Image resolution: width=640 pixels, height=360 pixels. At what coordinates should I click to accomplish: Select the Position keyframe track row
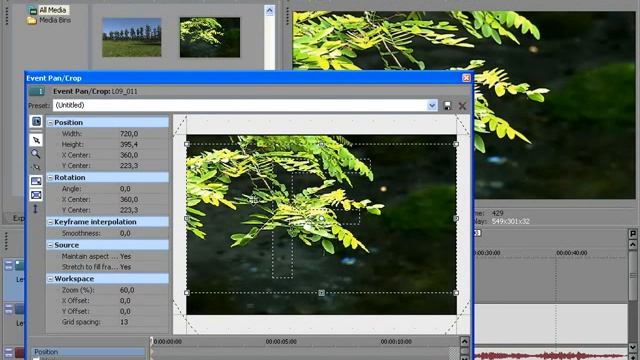89,352
